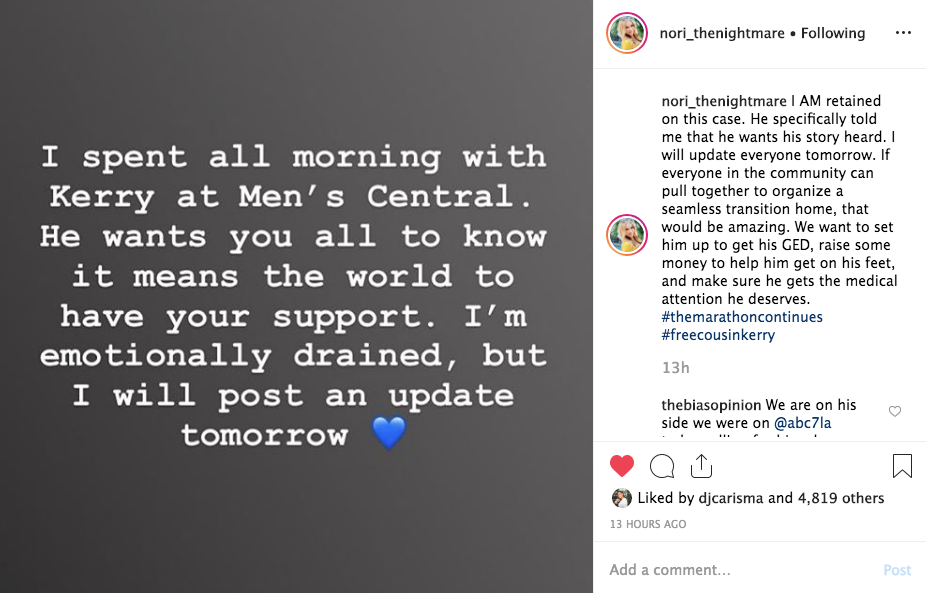Visit thebiasopinion's profile from comment
Viewport: 926px width, 593px height.
click(x=711, y=405)
